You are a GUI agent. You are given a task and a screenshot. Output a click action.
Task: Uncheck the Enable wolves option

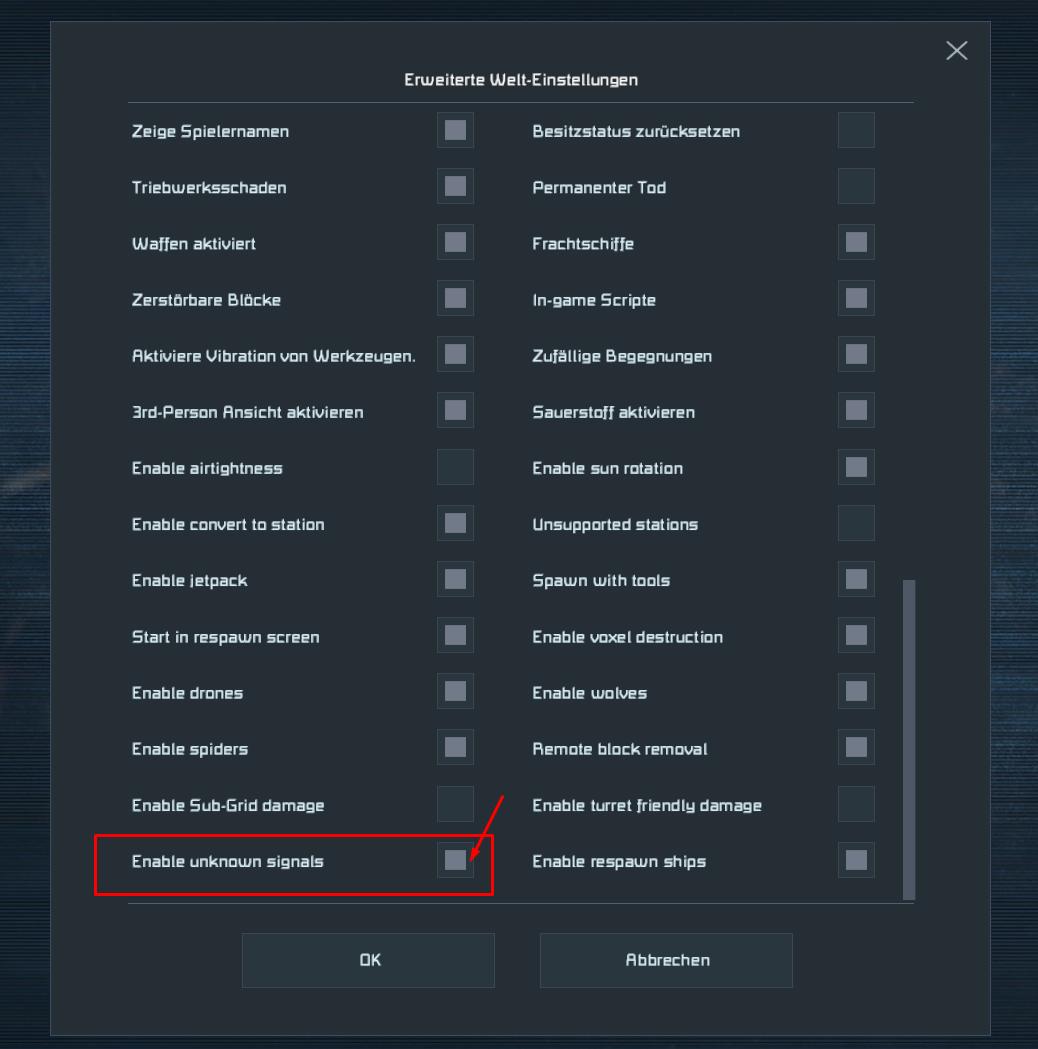[x=856, y=692]
